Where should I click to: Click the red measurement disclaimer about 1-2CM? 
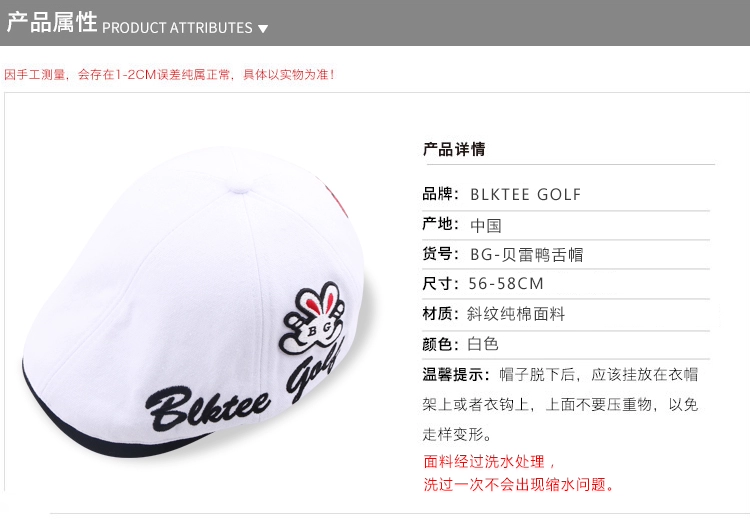tap(169, 75)
